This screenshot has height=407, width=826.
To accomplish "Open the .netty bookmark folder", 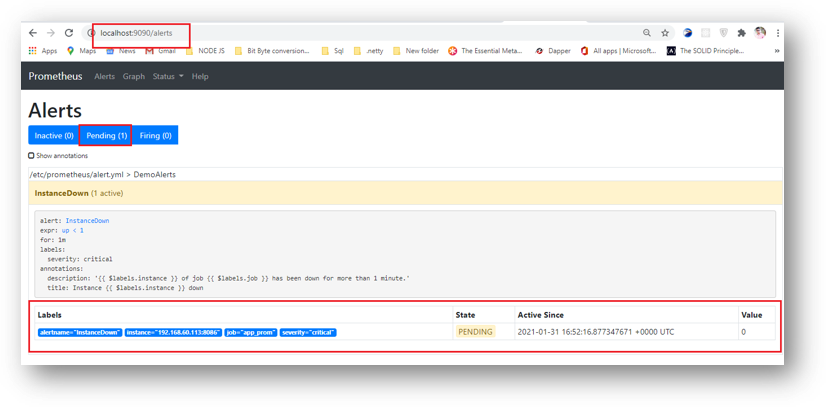I will tap(369, 51).
